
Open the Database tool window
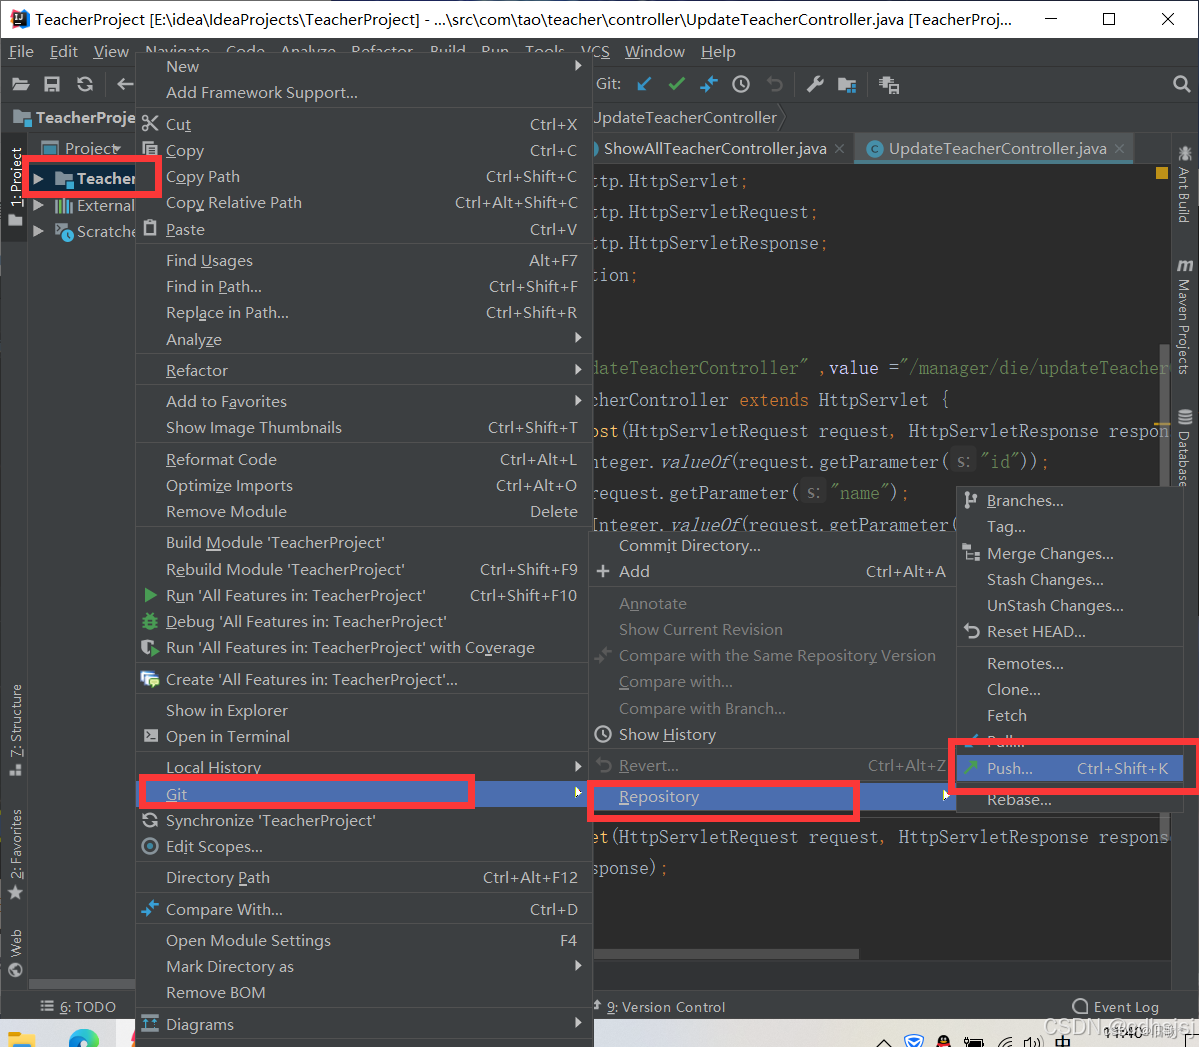1184,448
